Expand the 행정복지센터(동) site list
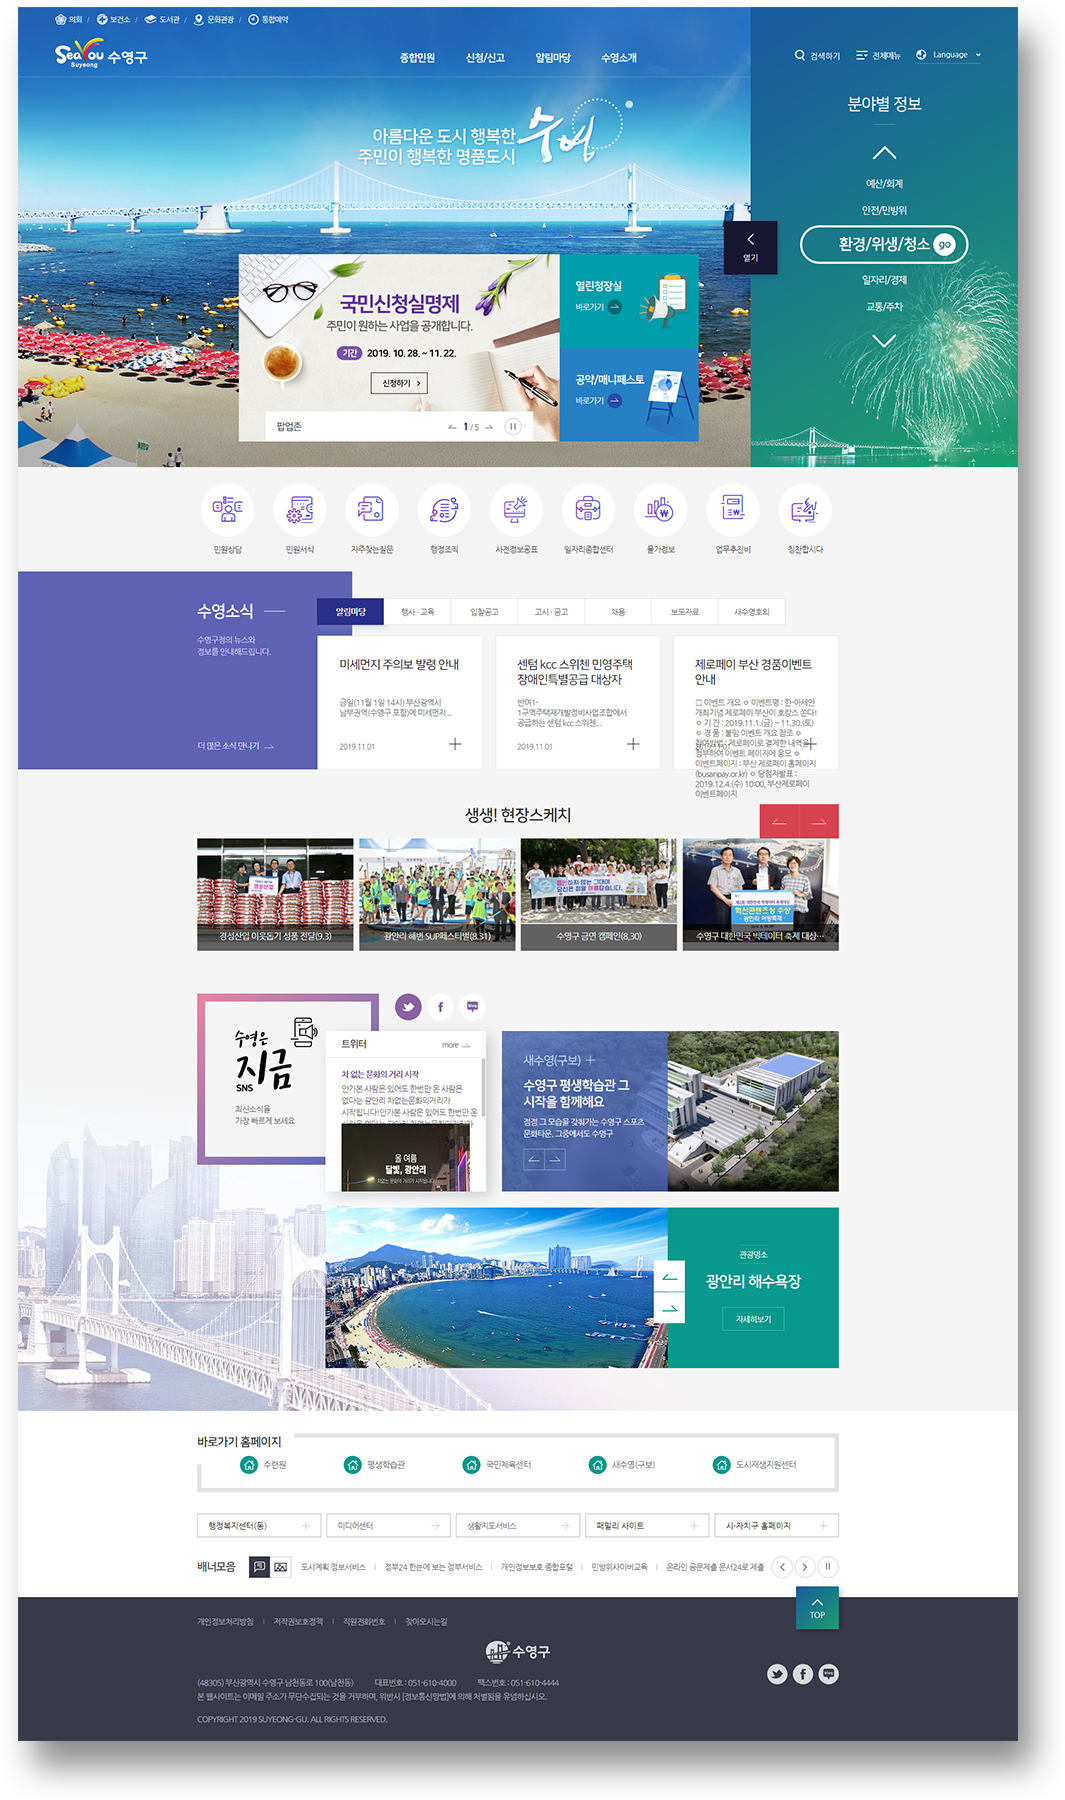The width and height of the screenshot is (1065, 1800). tap(259, 1525)
